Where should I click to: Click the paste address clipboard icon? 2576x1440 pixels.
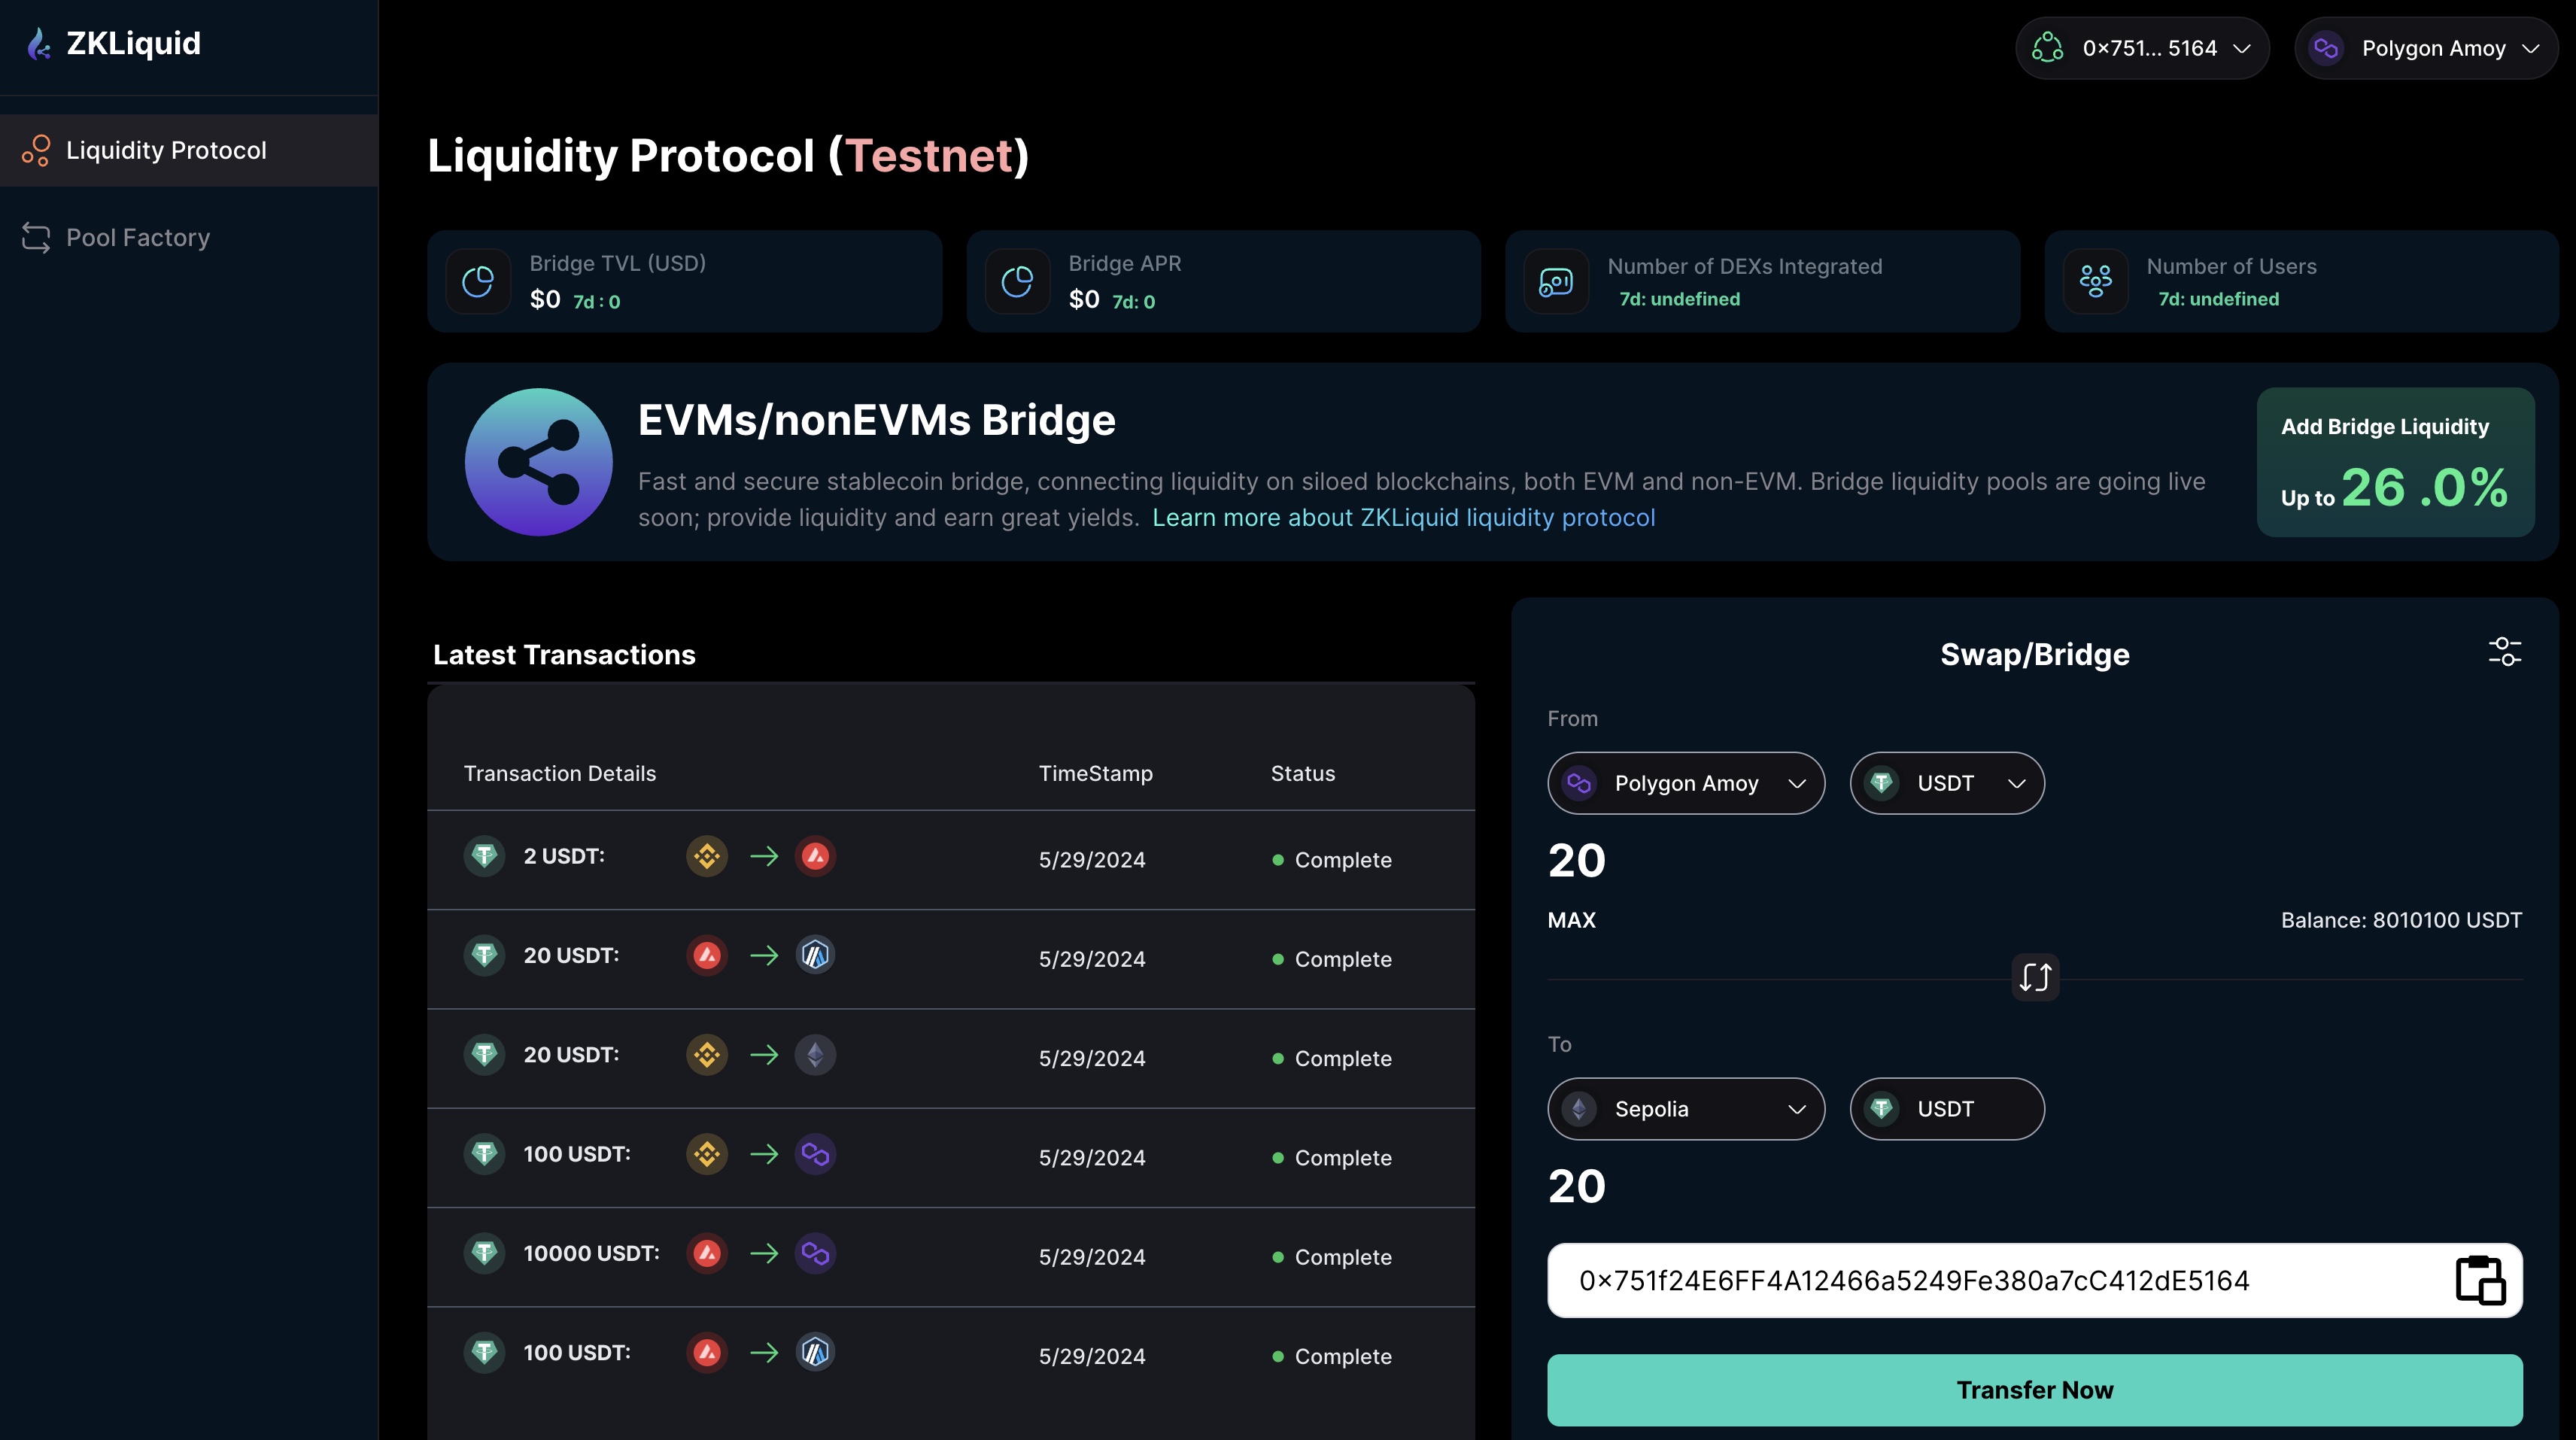(x=2480, y=1280)
